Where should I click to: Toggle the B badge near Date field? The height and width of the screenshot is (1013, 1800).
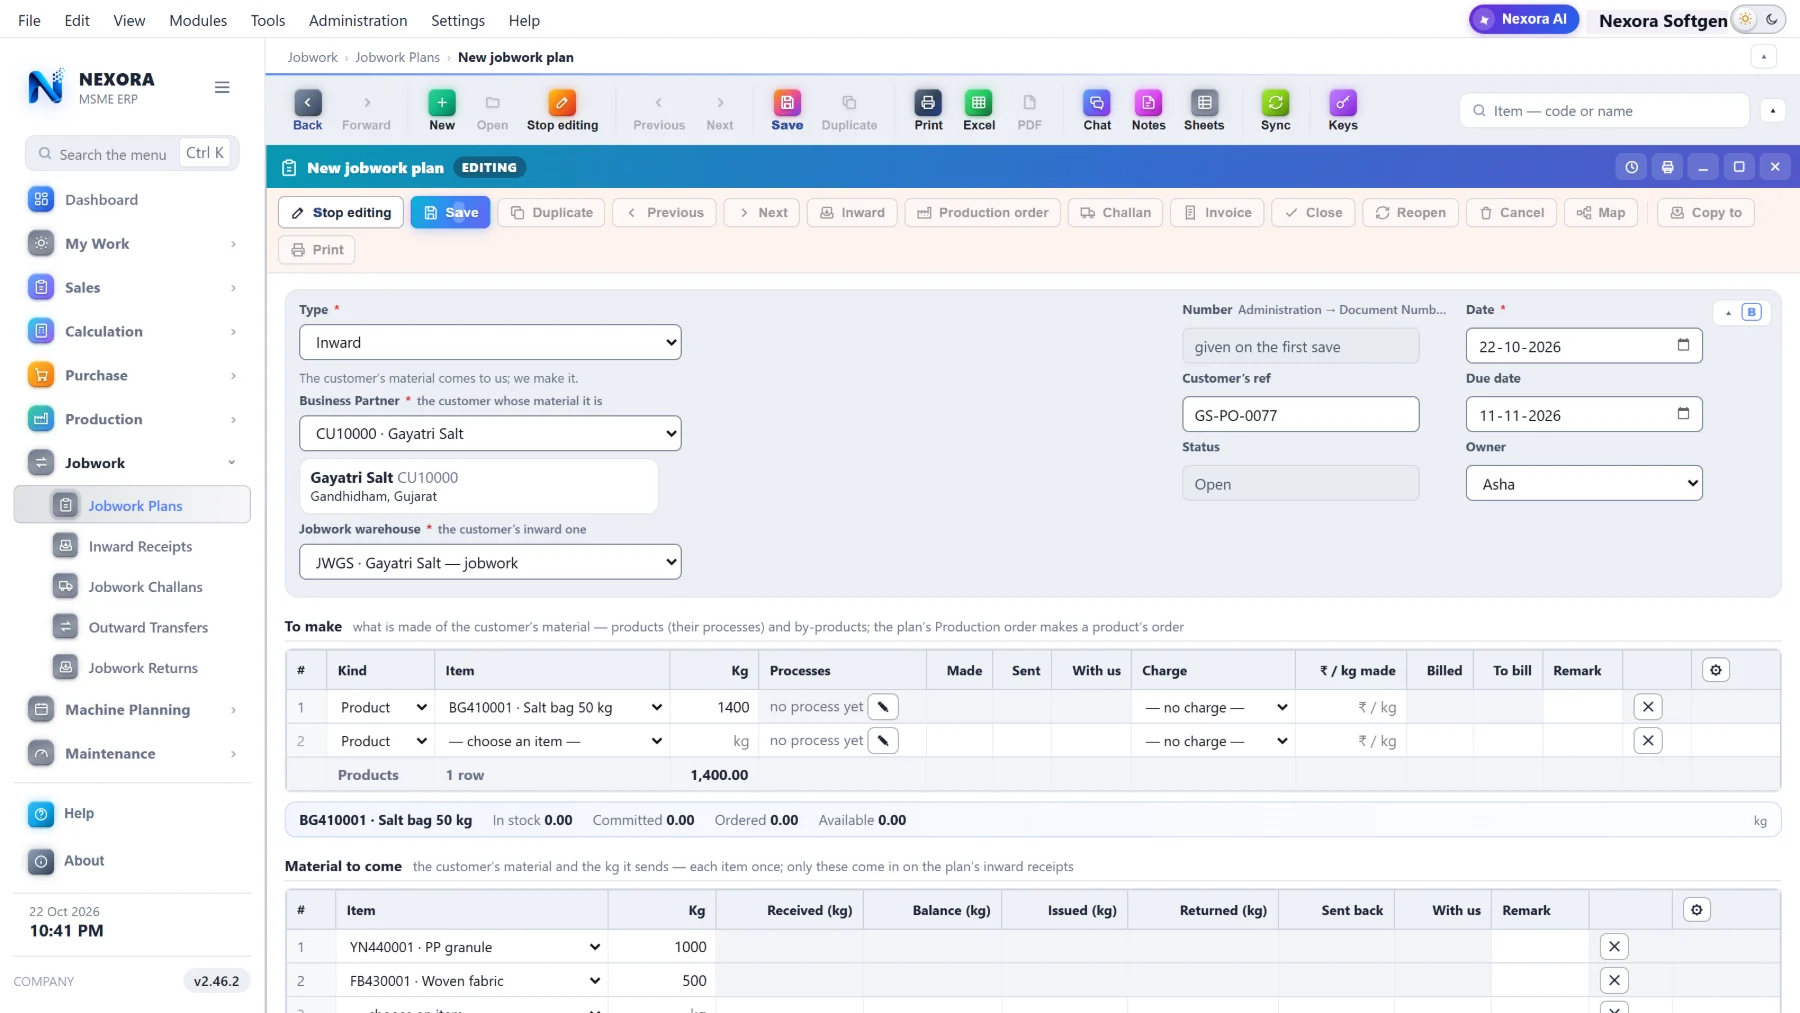point(1751,312)
